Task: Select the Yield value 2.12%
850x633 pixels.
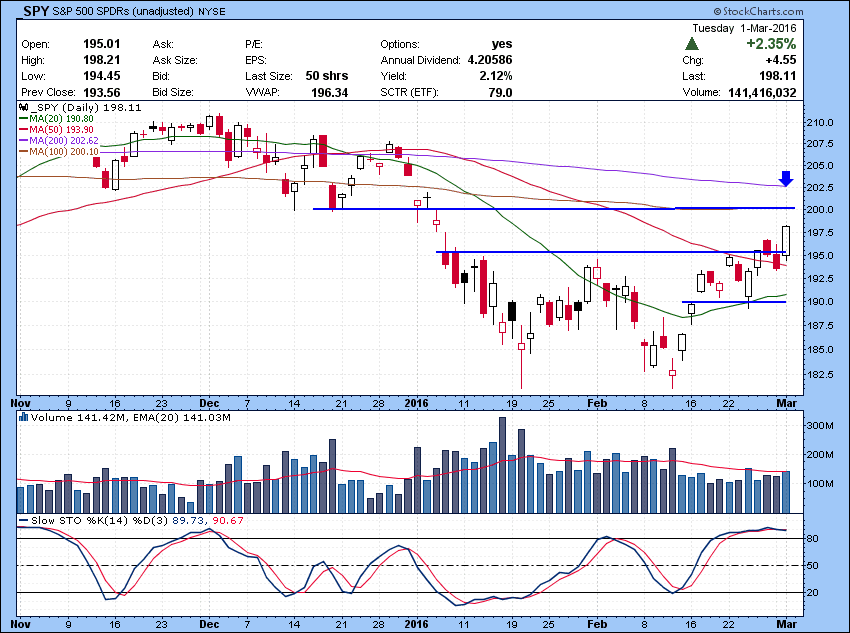Action: point(495,76)
